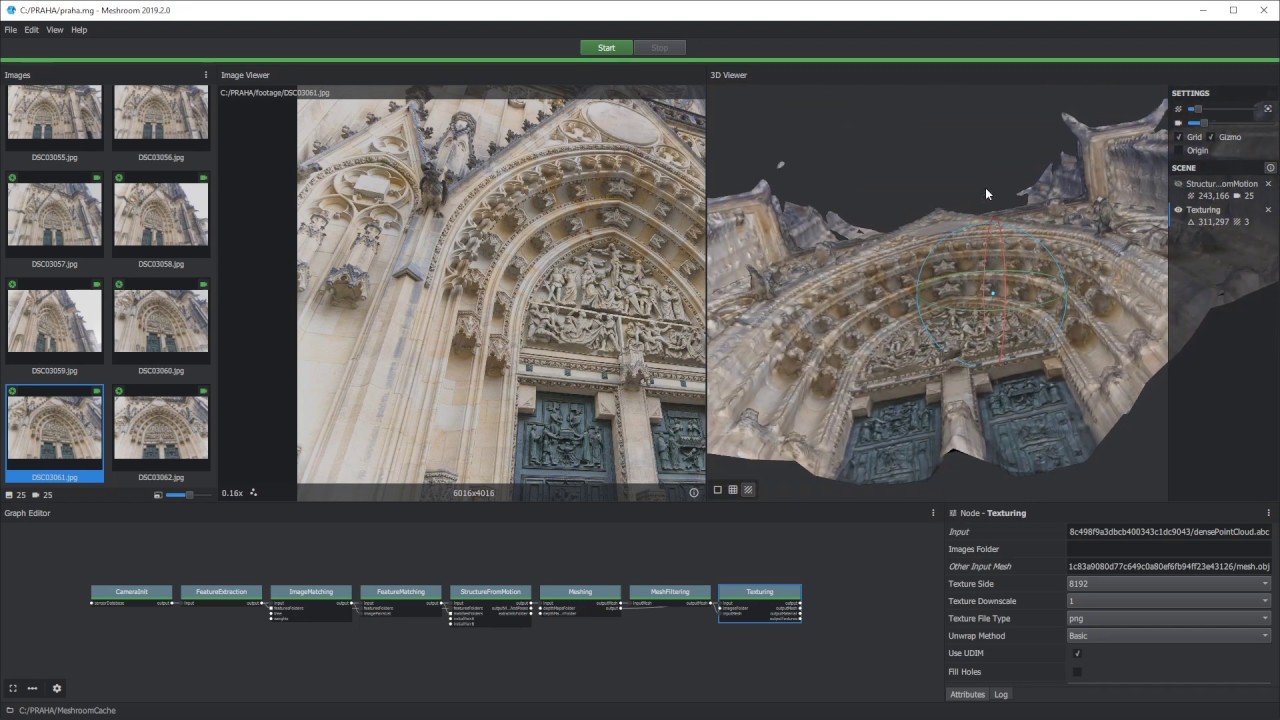1280x720 pixels.
Task: Open the Images panel options menu
Action: coord(206,75)
